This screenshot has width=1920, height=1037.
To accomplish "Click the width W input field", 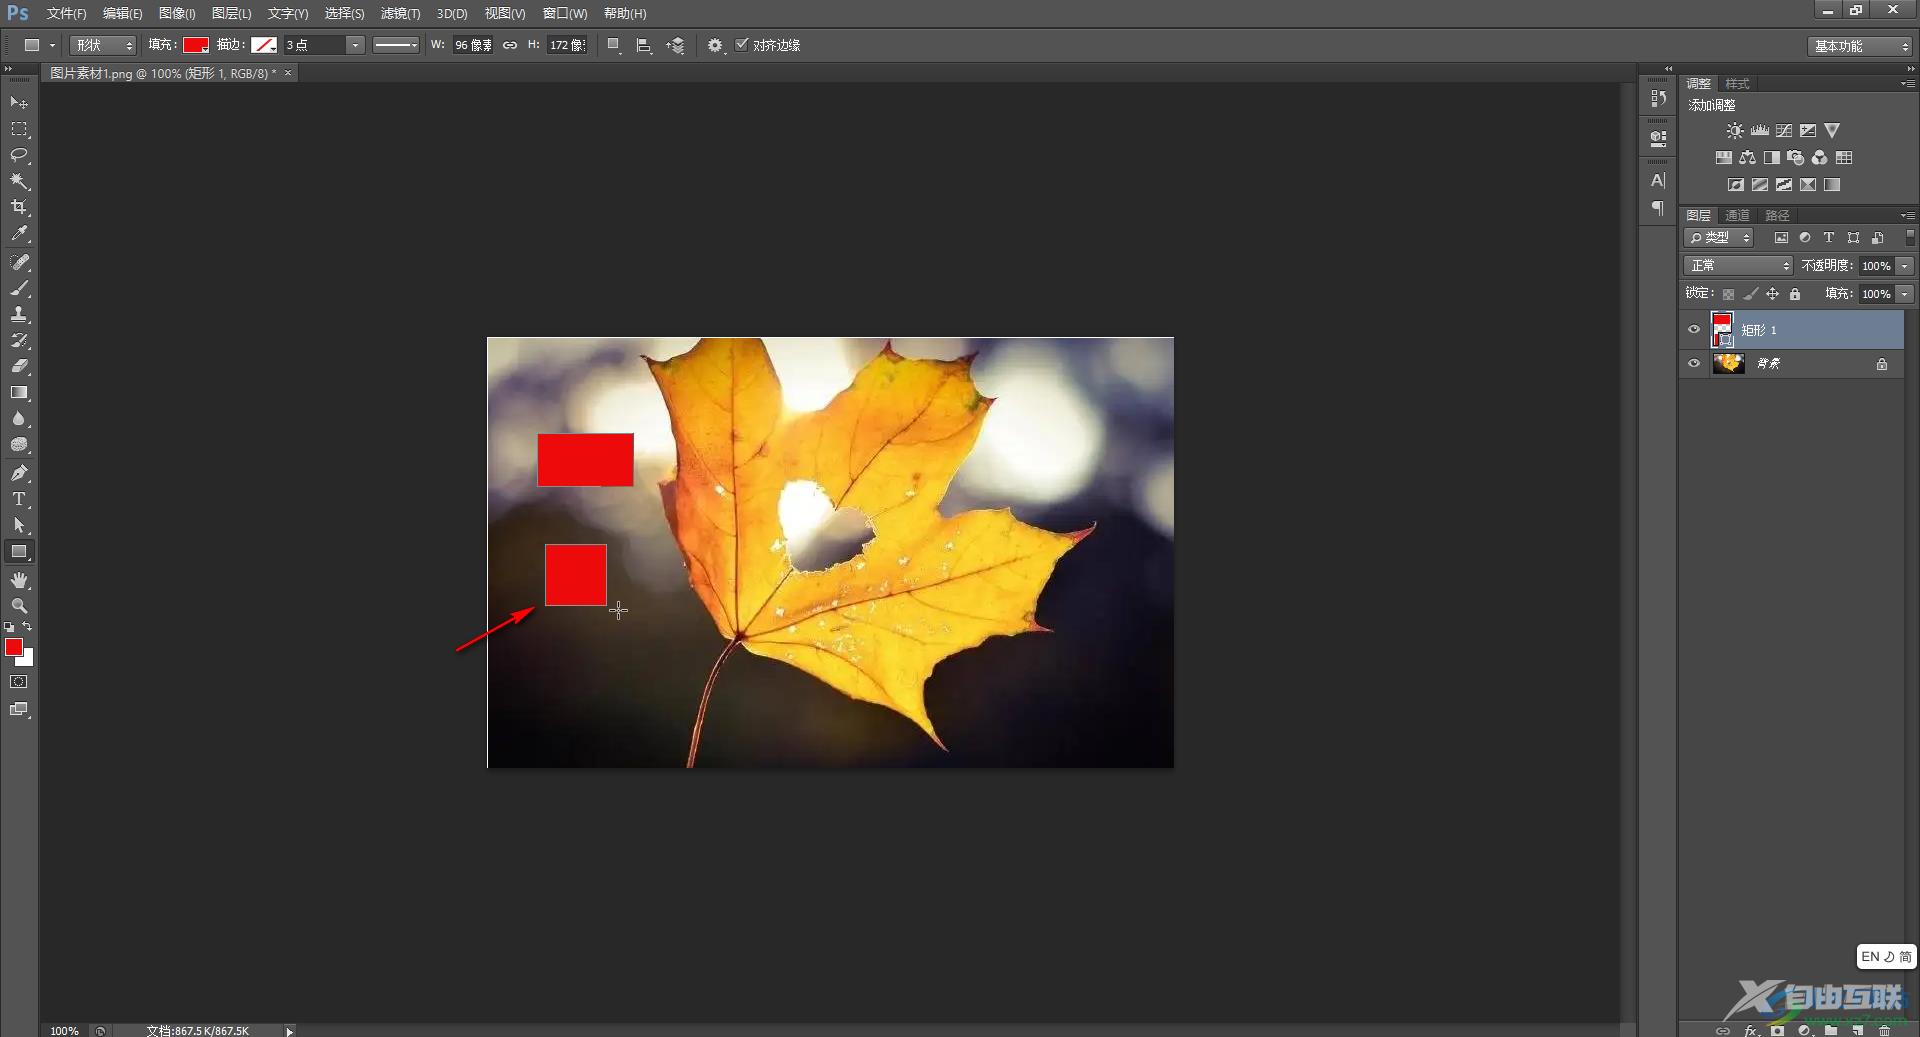I will coord(473,45).
